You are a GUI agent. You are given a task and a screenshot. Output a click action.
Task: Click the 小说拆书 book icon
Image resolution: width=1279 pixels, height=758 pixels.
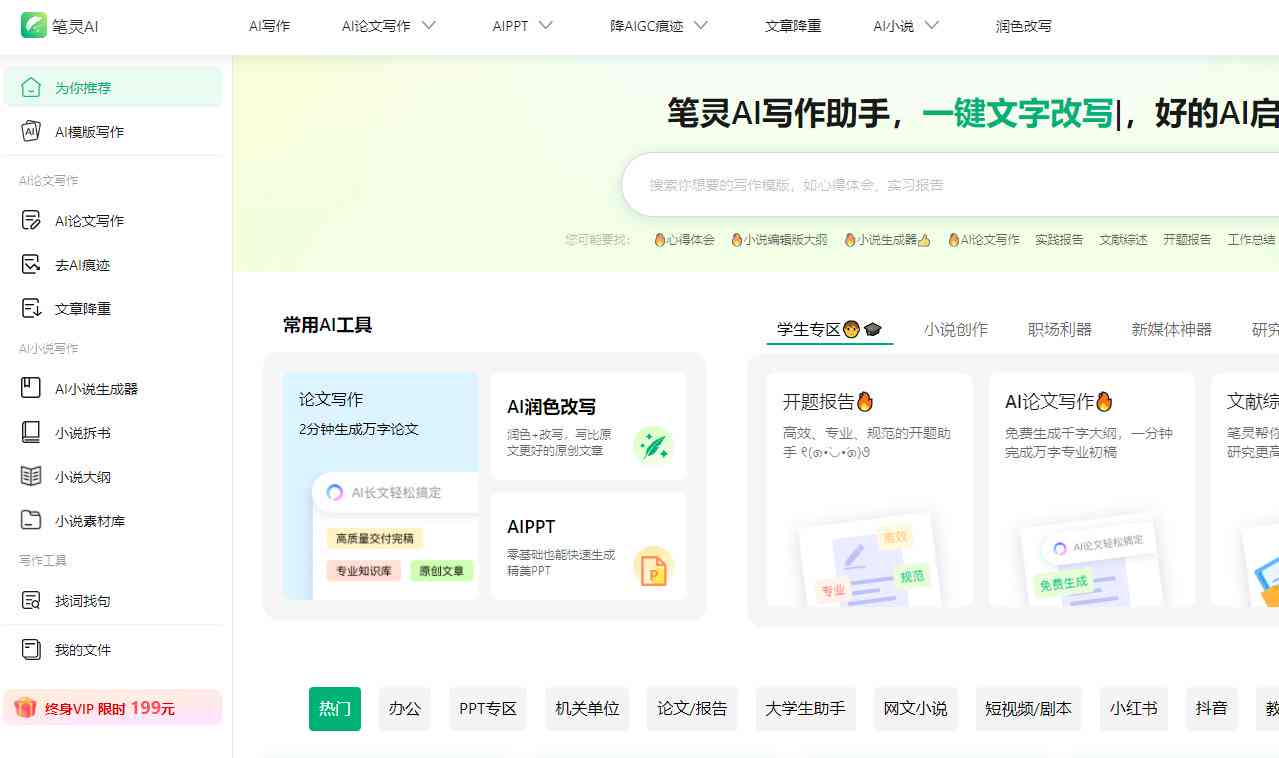point(31,432)
